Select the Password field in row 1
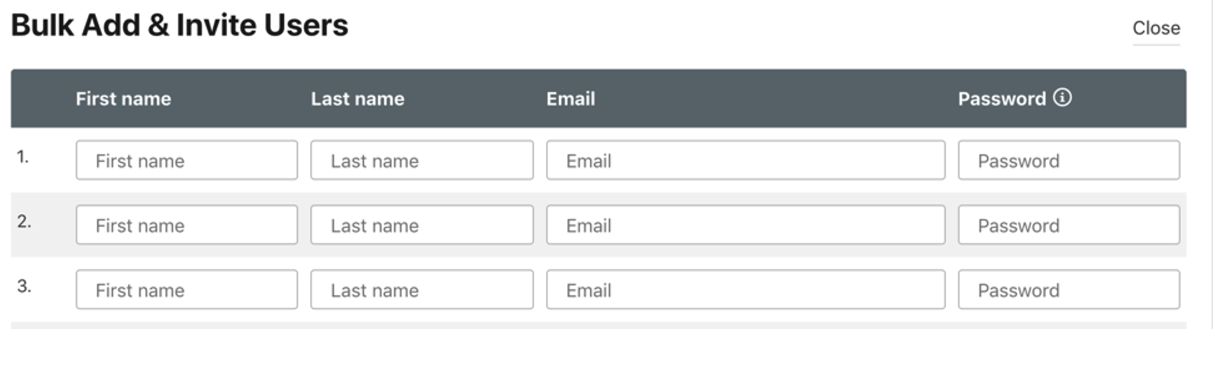Screen dimensions: 1215x370 click(1069, 160)
